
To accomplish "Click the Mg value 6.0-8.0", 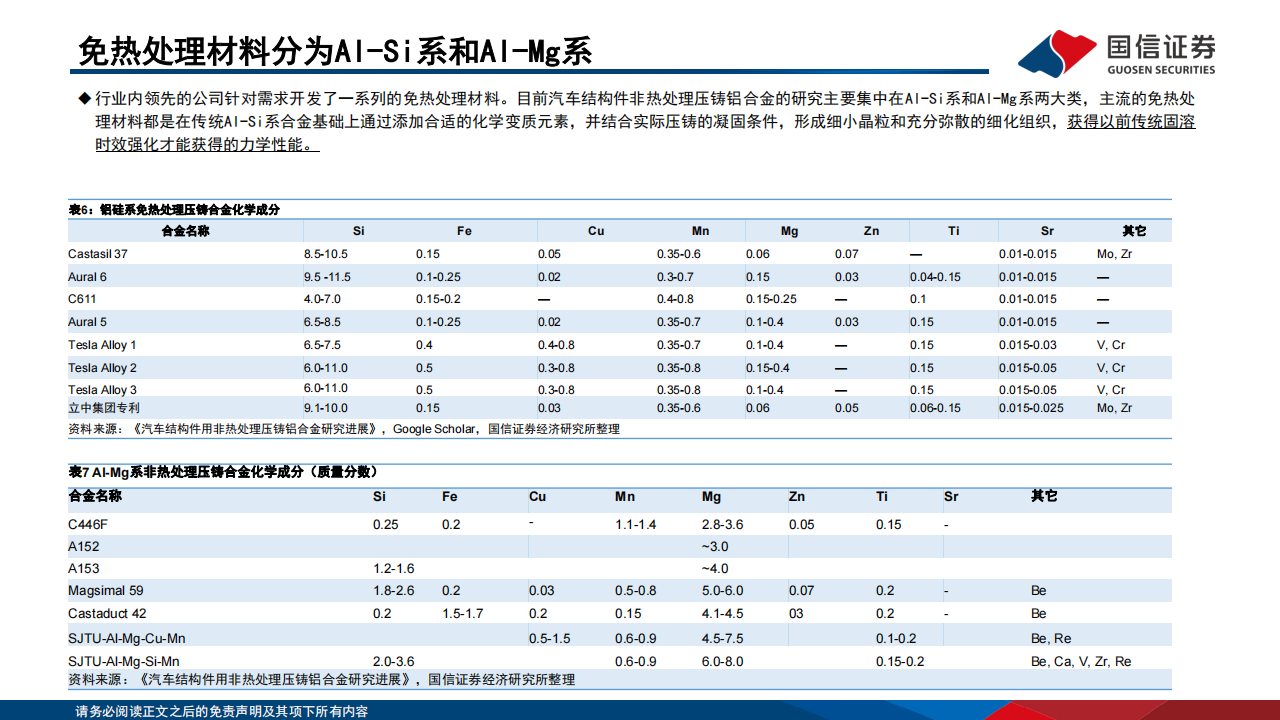I will pos(722,661).
